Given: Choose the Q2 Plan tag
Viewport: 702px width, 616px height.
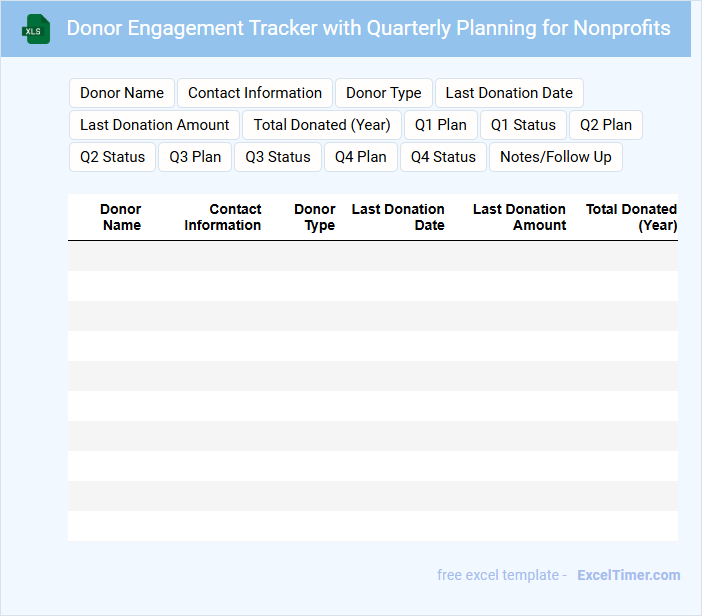Looking at the screenshot, I should (x=606, y=125).
